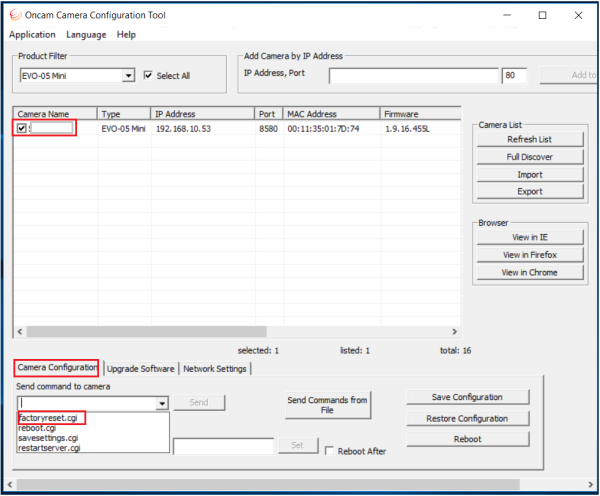Click the port field showing 80
The width and height of the screenshot is (600, 496).
pos(514,76)
